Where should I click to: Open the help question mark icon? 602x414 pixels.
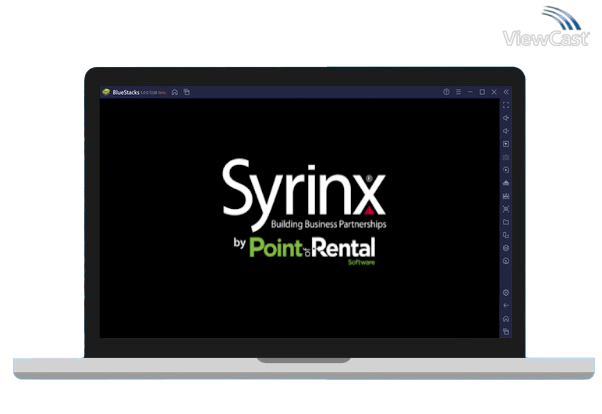click(x=446, y=92)
